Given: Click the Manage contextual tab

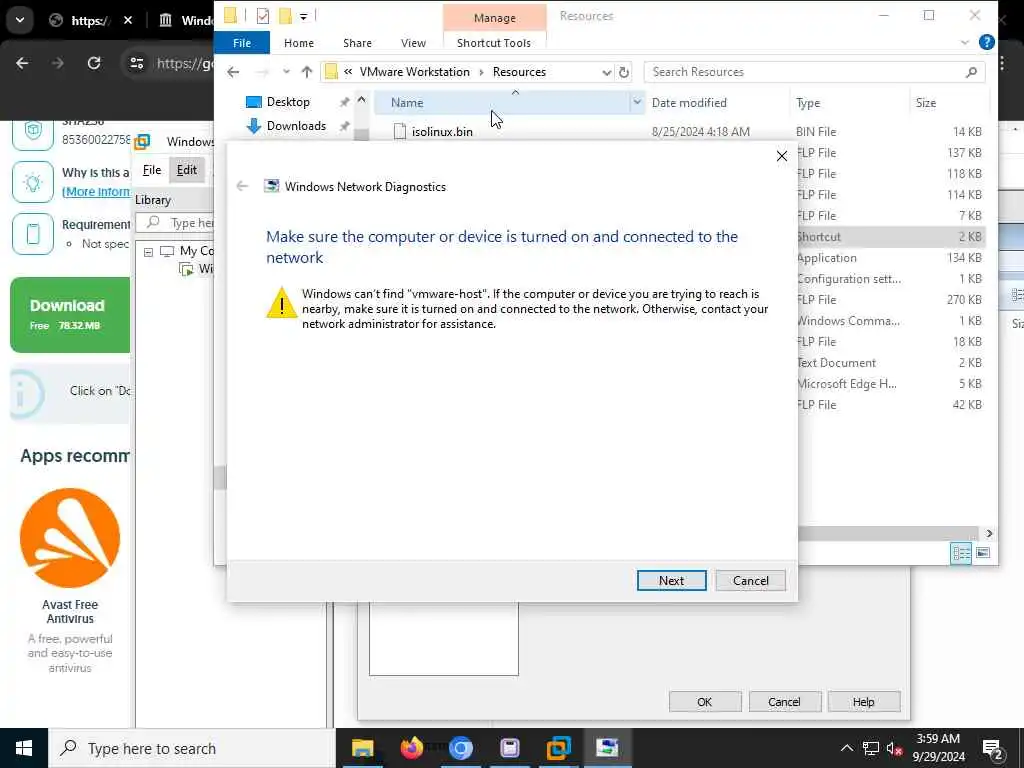Looking at the screenshot, I should click(x=494, y=18).
